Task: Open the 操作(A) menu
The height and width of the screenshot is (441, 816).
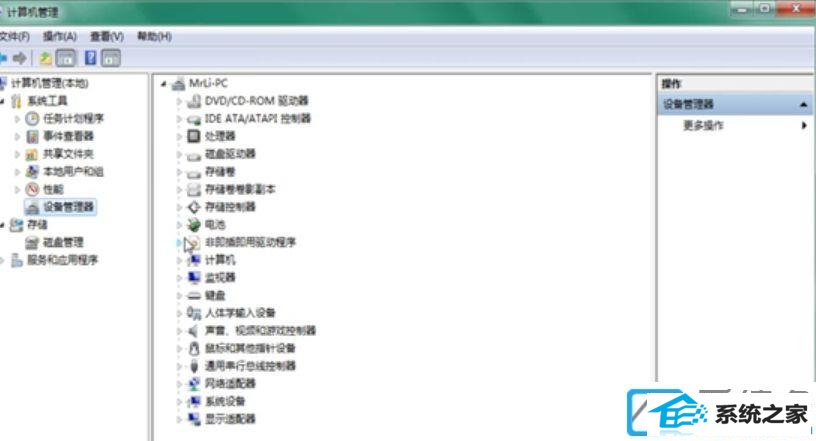Action: click(x=59, y=36)
